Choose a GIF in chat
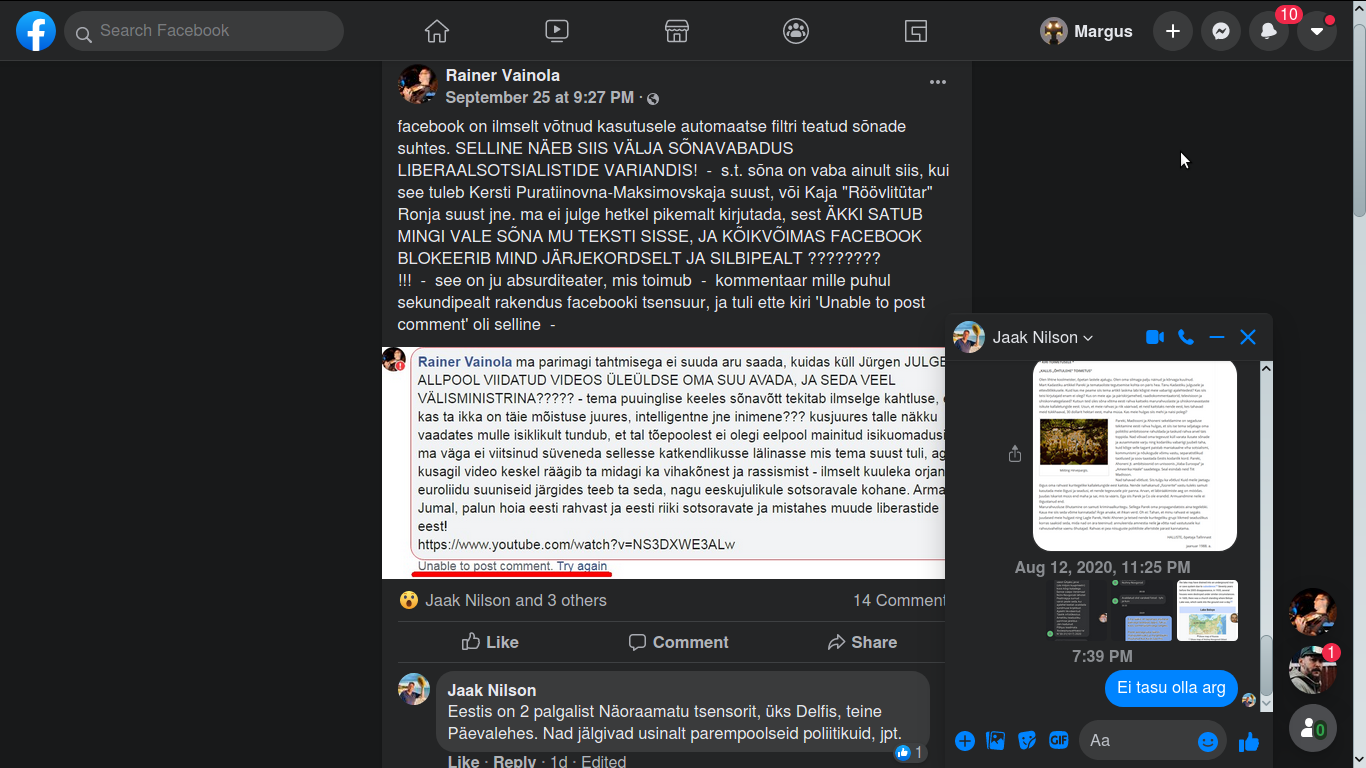This screenshot has height=768, width=1366. (x=1058, y=741)
